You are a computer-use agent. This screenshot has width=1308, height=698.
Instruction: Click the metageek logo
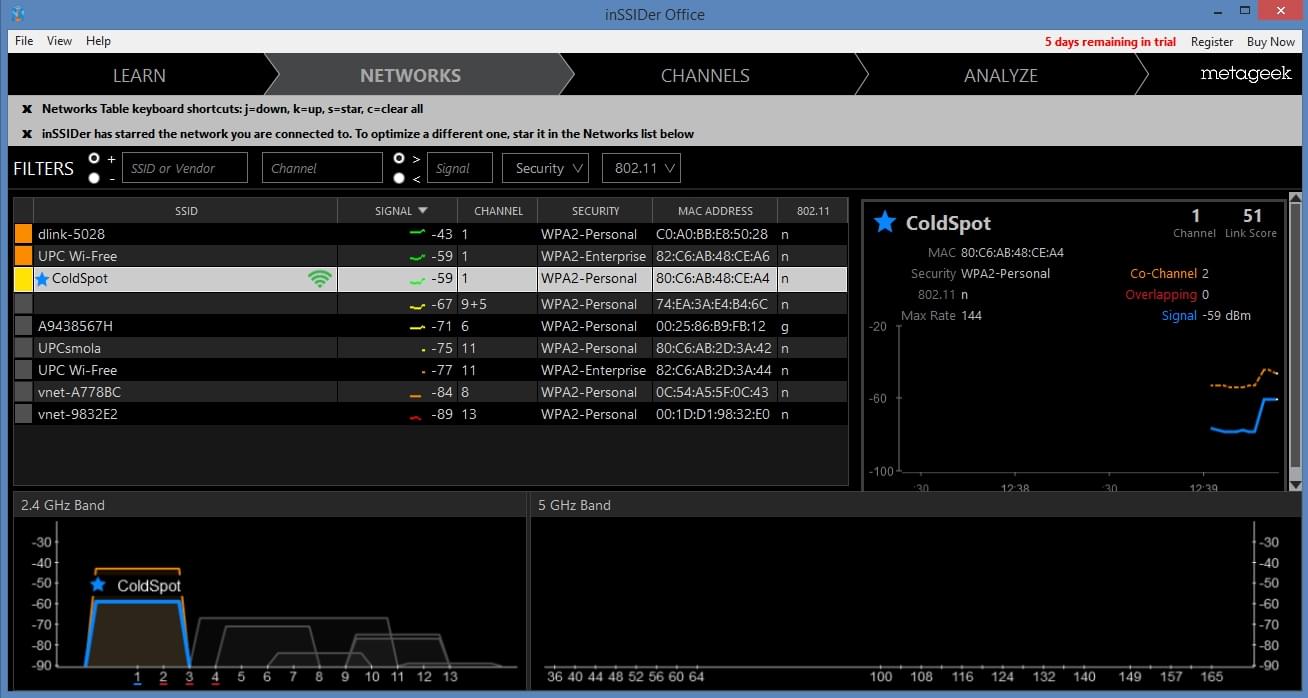coord(1246,74)
